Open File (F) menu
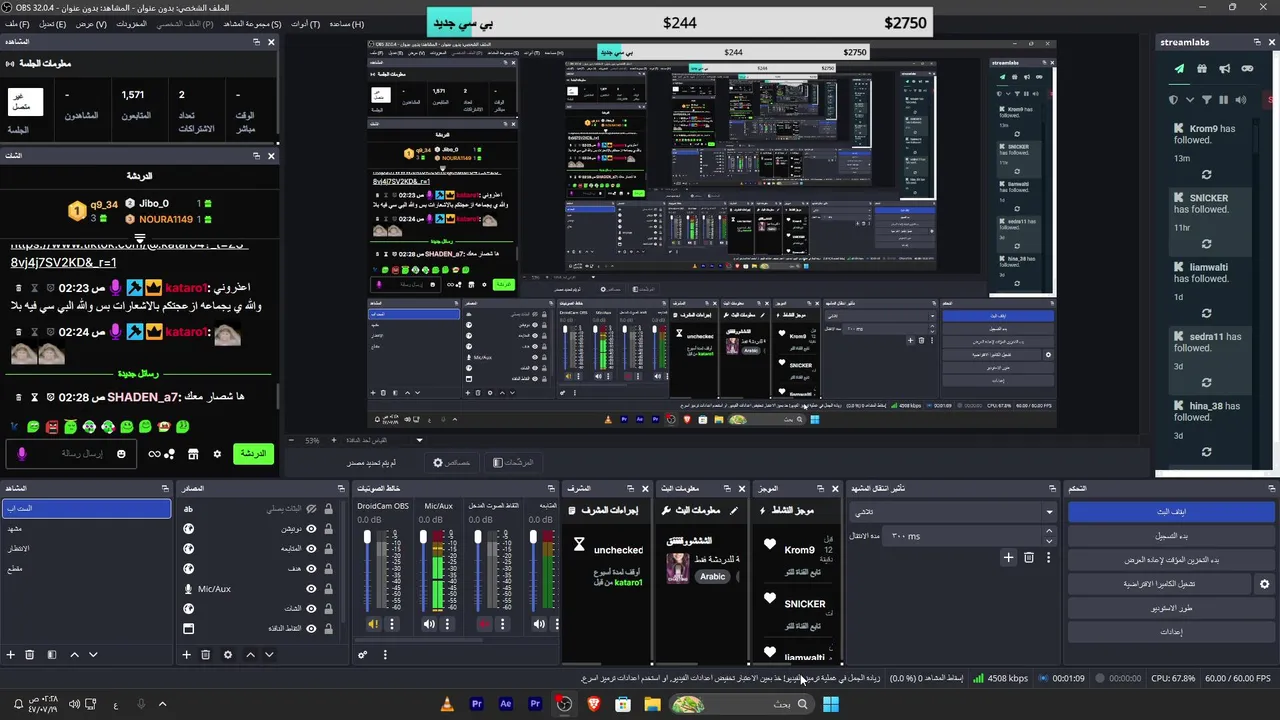The width and height of the screenshot is (1280, 720). pyautogui.click(x=17, y=24)
